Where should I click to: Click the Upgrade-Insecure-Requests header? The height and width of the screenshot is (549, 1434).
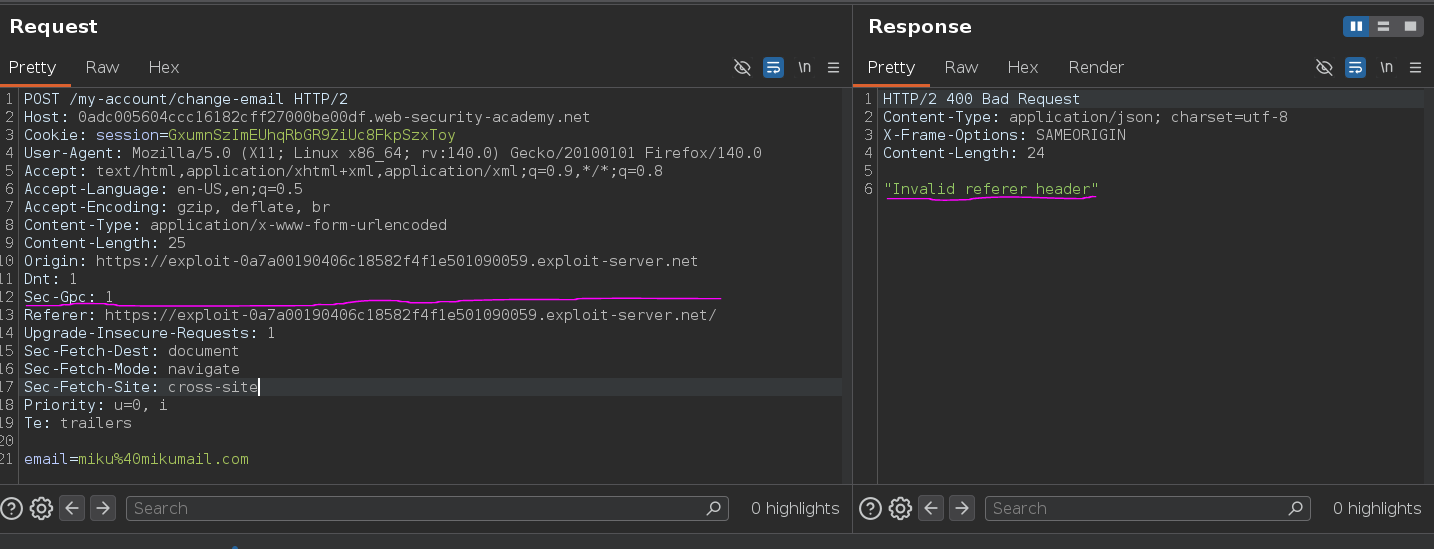tap(150, 333)
